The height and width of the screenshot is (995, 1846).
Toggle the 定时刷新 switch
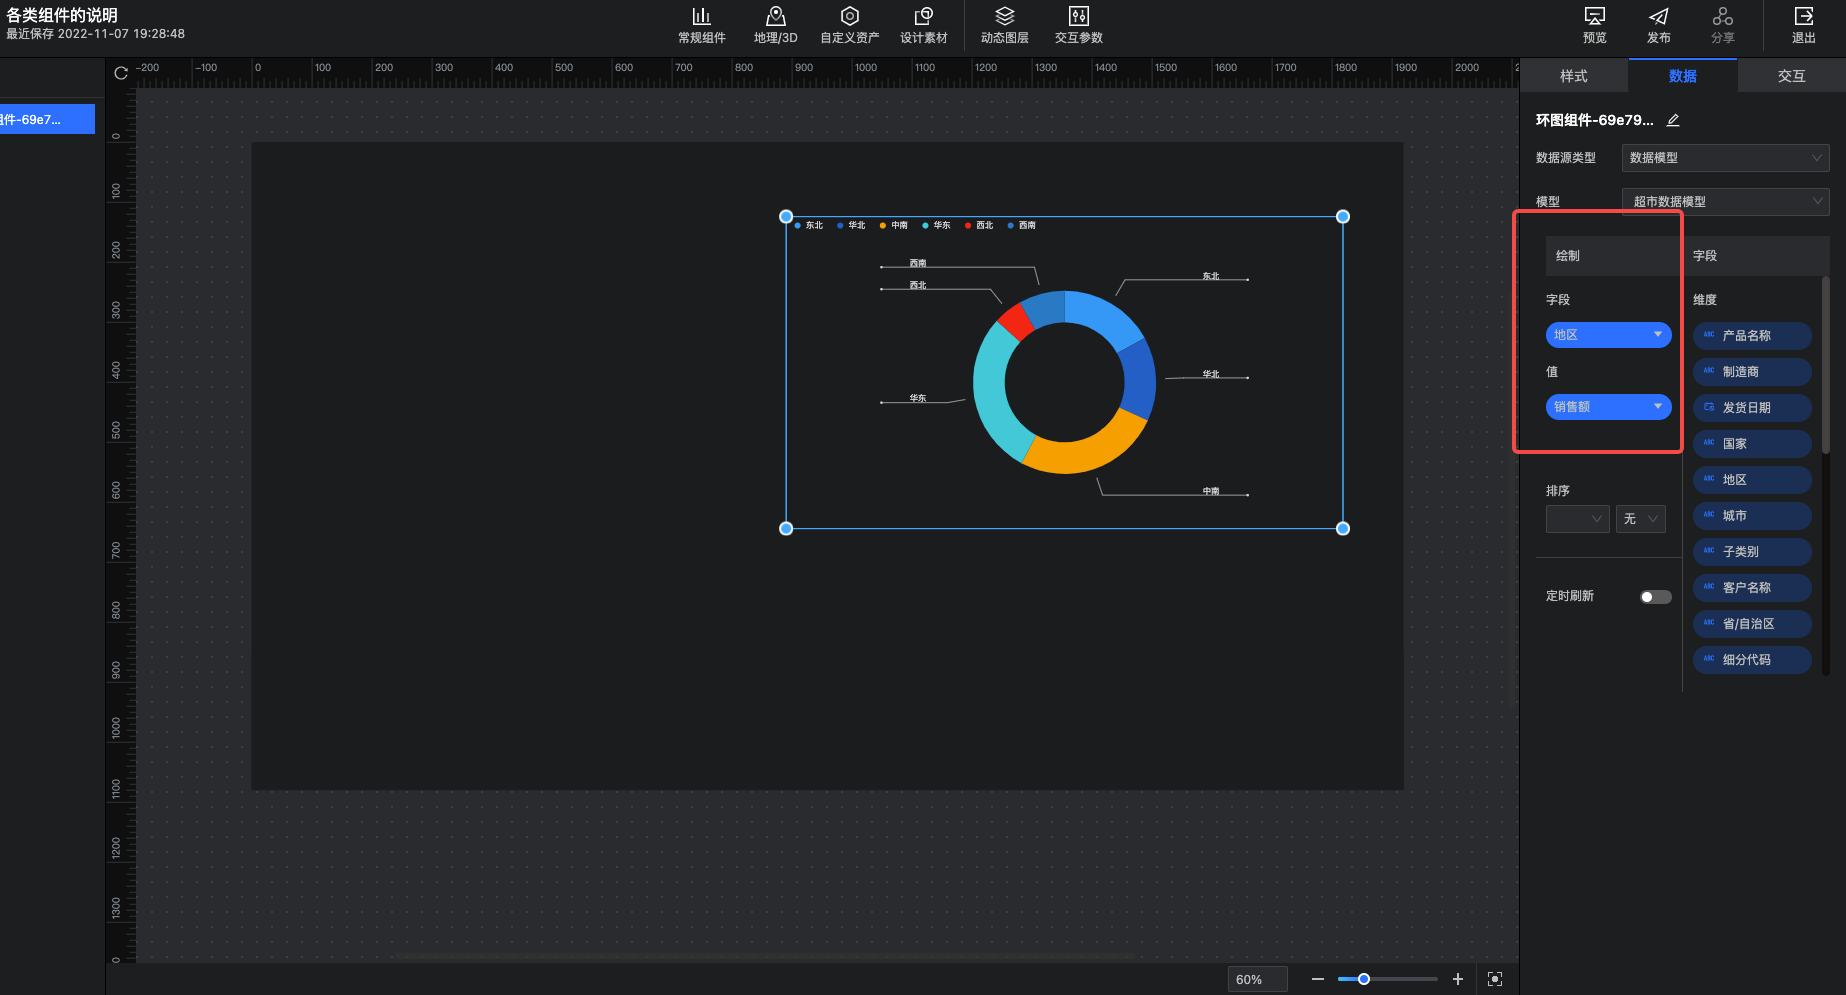pyautogui.click(x=1656, y=597)
